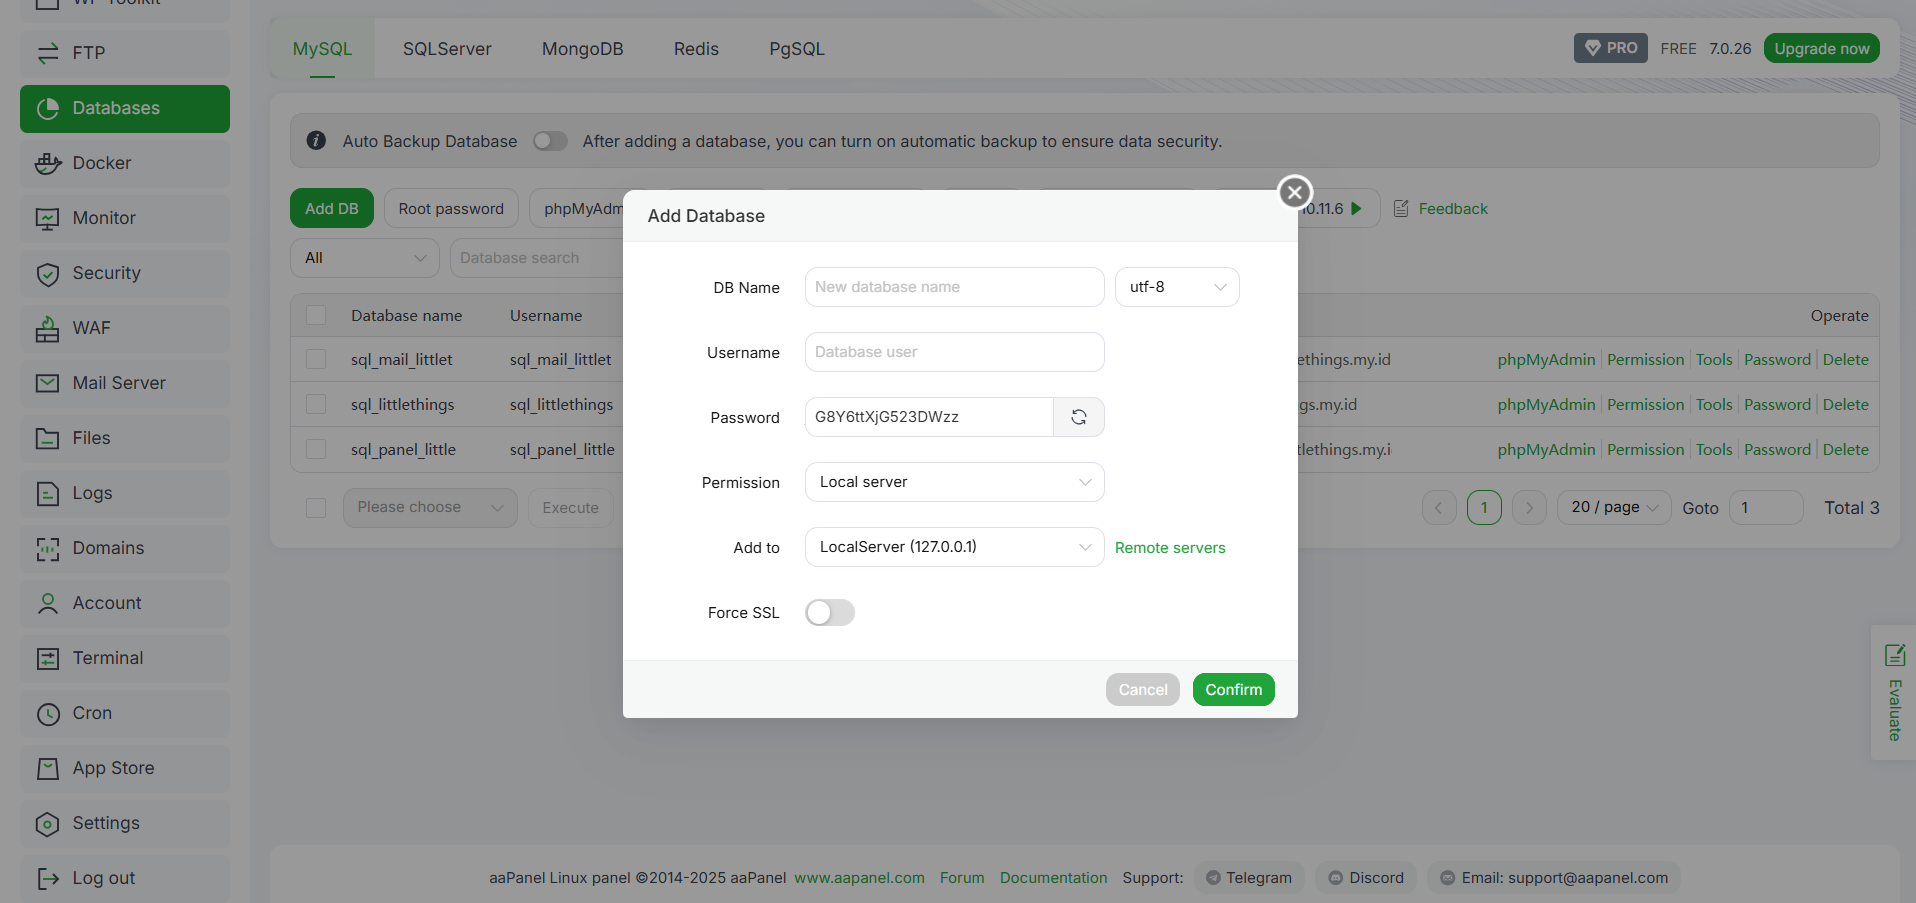Click Files folder icon
Viewport: 1916px width, 903px height.
[47, 438]
